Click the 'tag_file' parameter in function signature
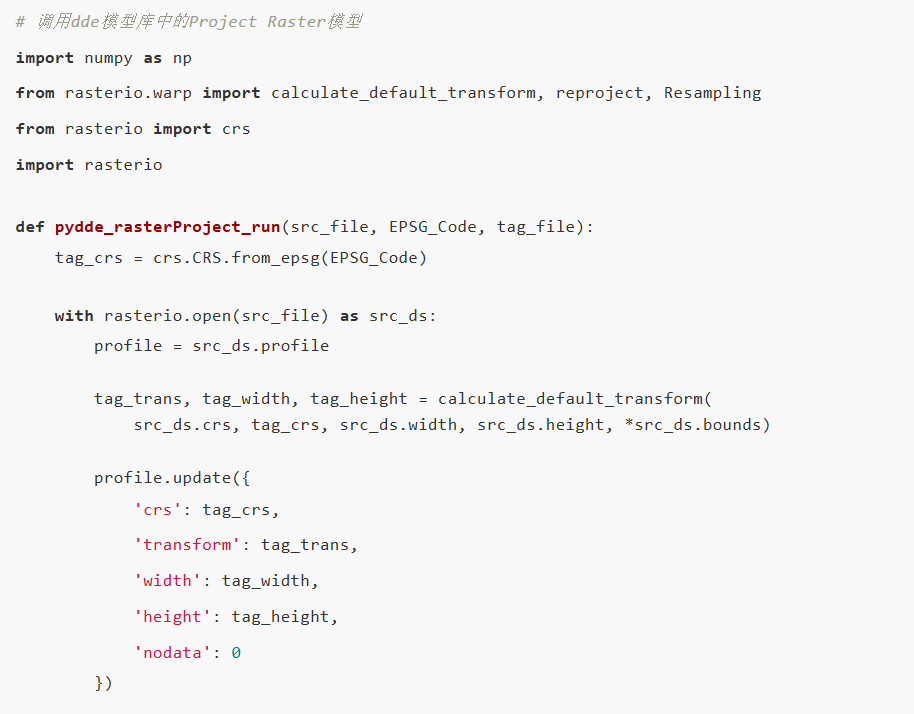 [x=536, y=227]
